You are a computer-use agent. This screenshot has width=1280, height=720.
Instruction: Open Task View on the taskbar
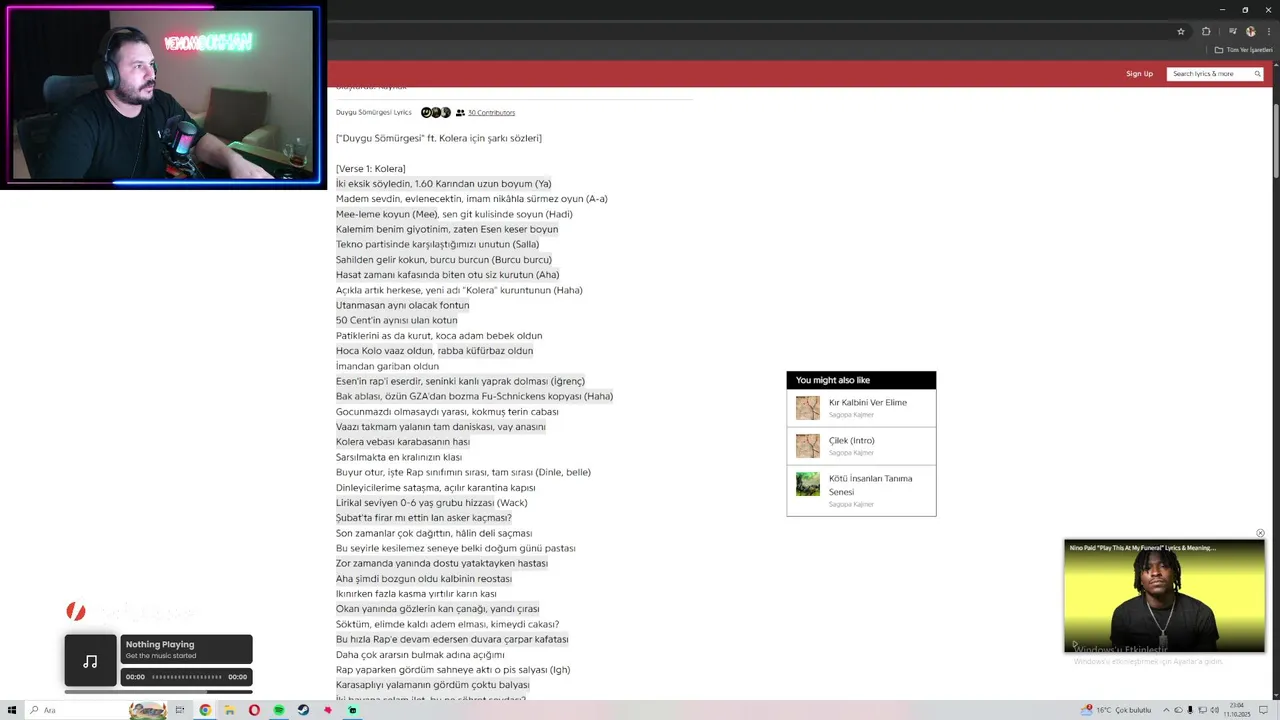tap(180, 710)
